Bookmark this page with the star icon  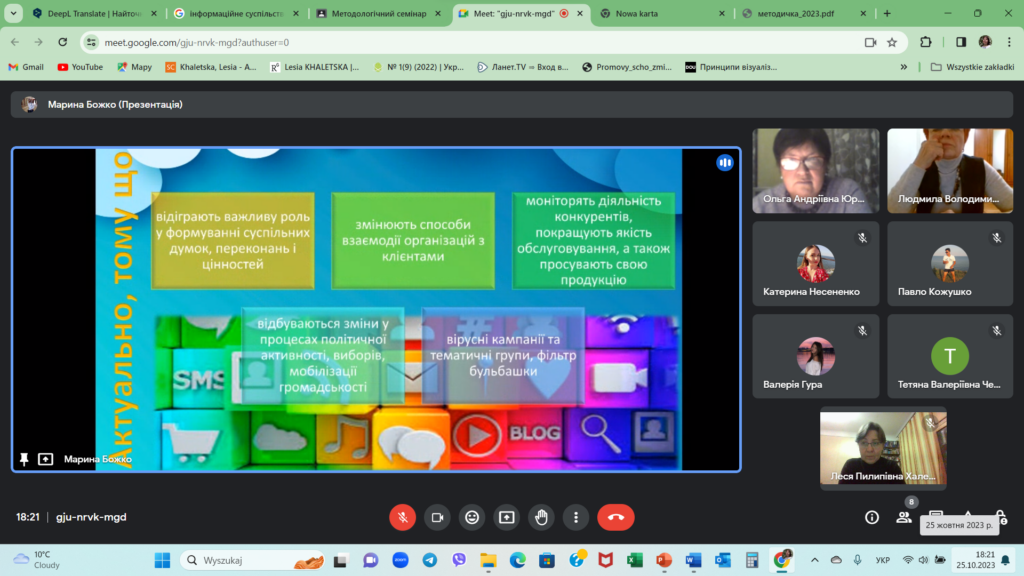pos(892,42)
